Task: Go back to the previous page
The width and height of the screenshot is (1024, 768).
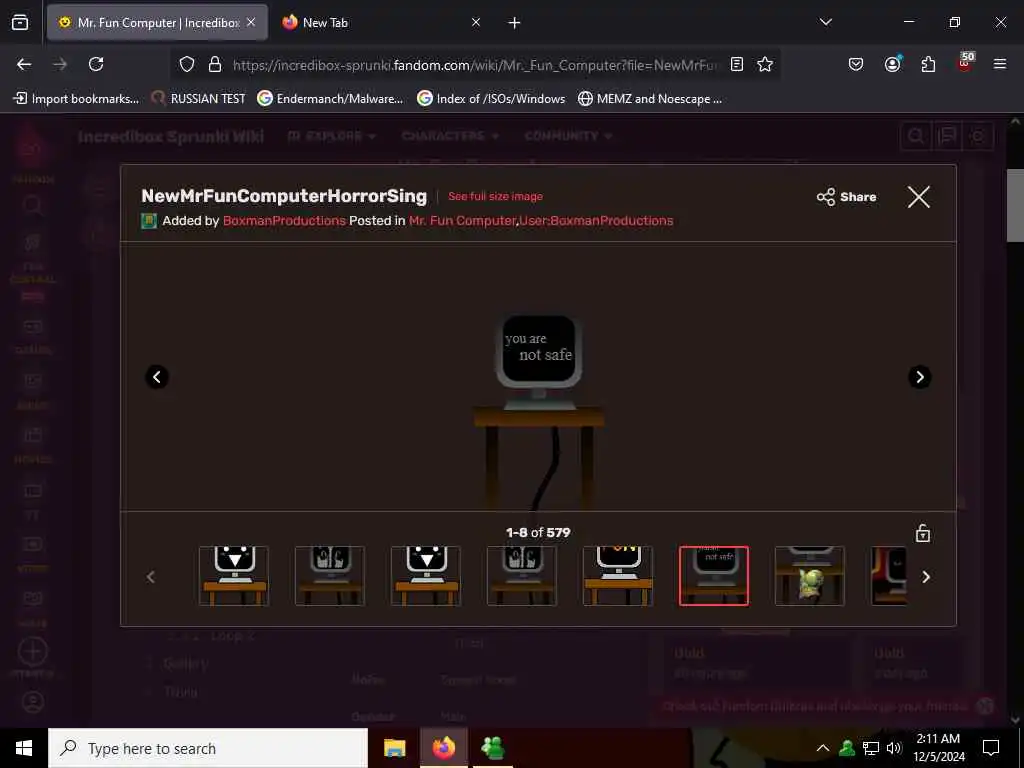Action: (x=24, y=64)
